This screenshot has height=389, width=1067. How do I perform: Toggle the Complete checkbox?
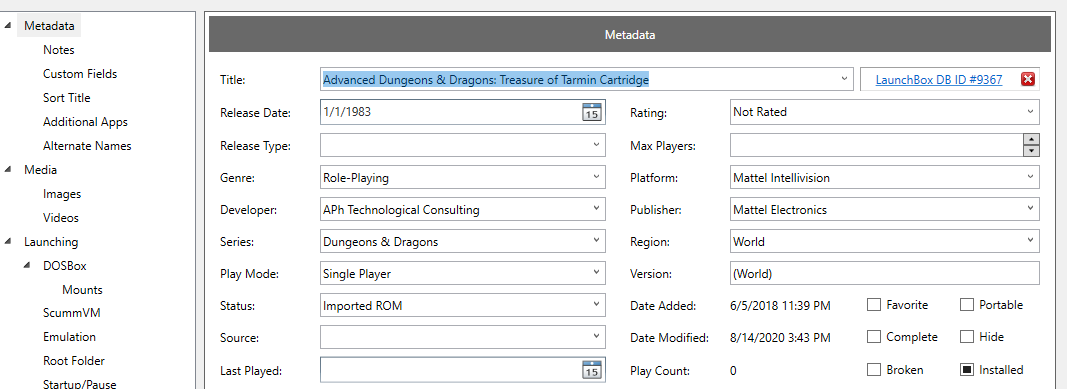874,337
